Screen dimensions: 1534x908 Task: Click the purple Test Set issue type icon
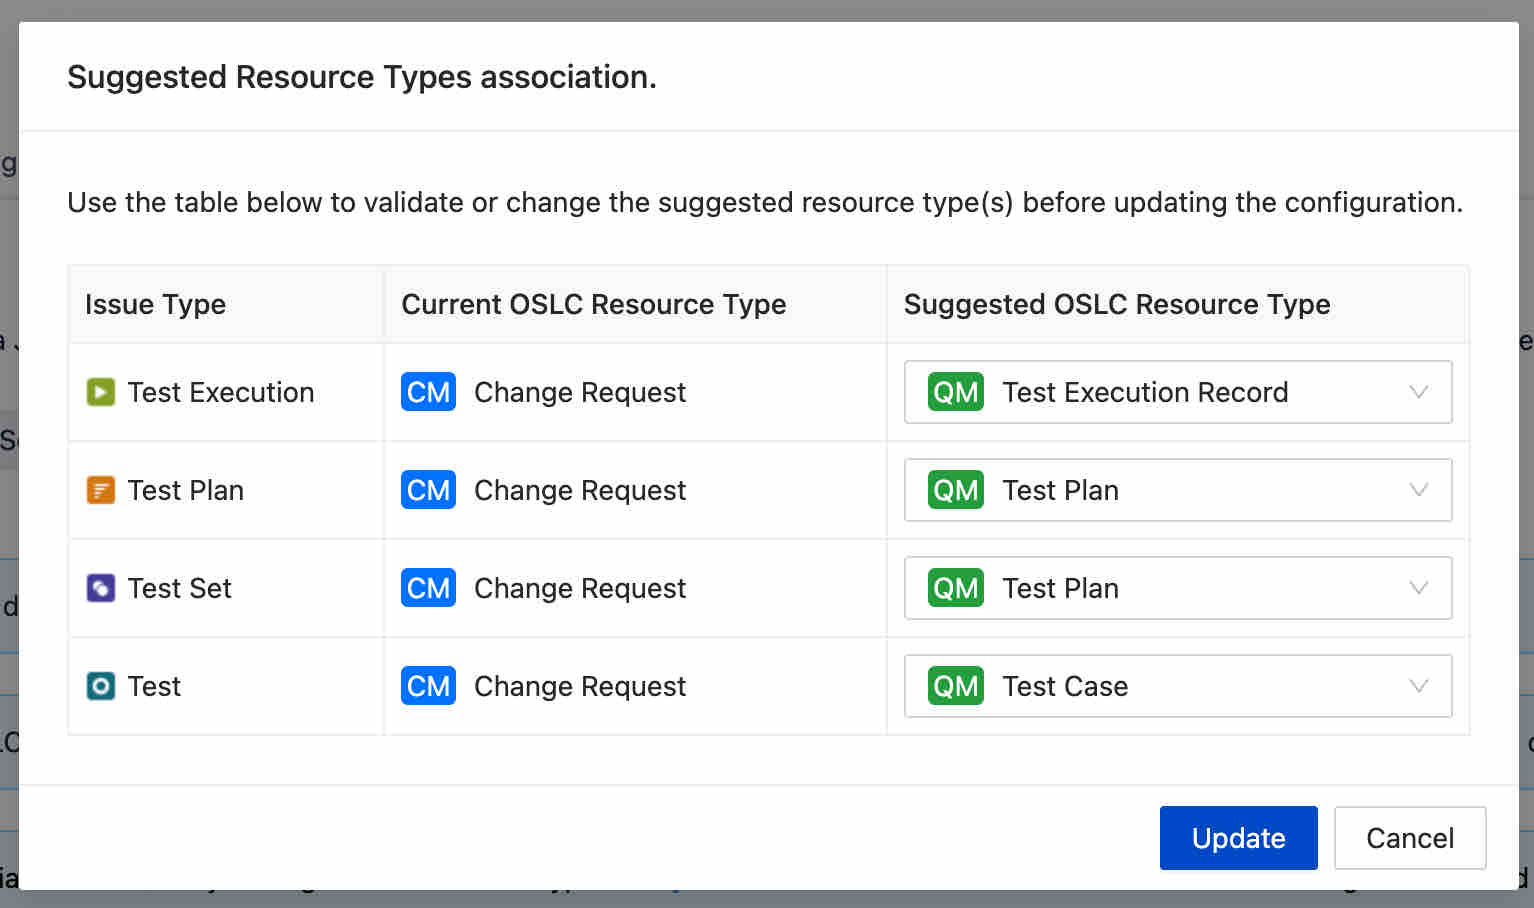point(100,588)
